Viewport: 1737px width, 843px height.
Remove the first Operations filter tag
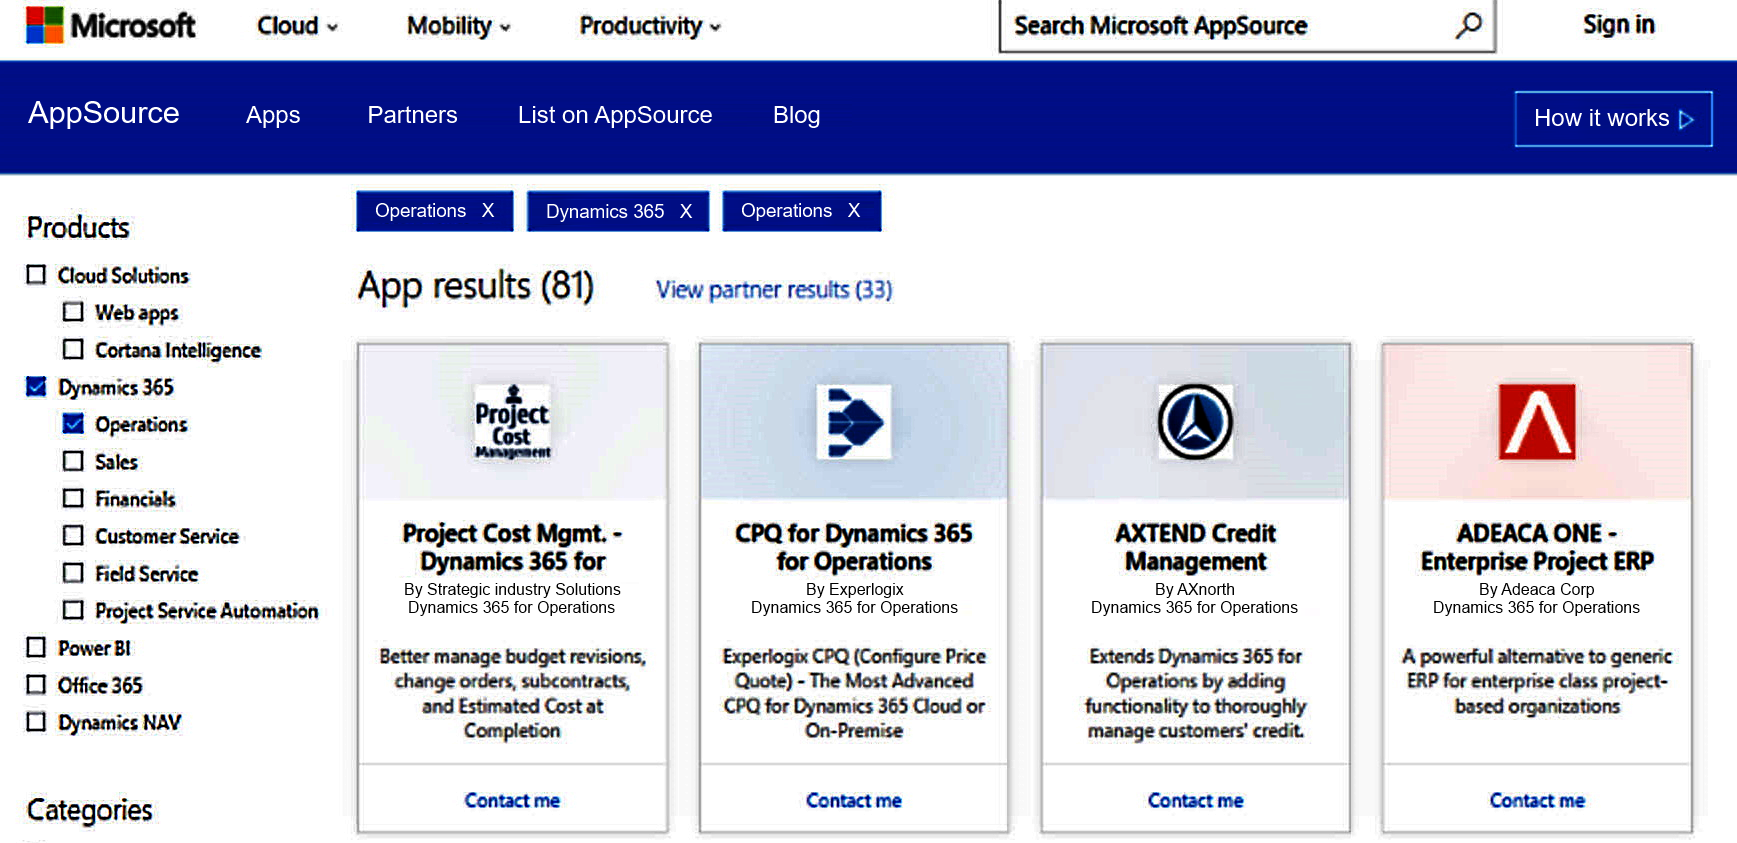(488, 211)
